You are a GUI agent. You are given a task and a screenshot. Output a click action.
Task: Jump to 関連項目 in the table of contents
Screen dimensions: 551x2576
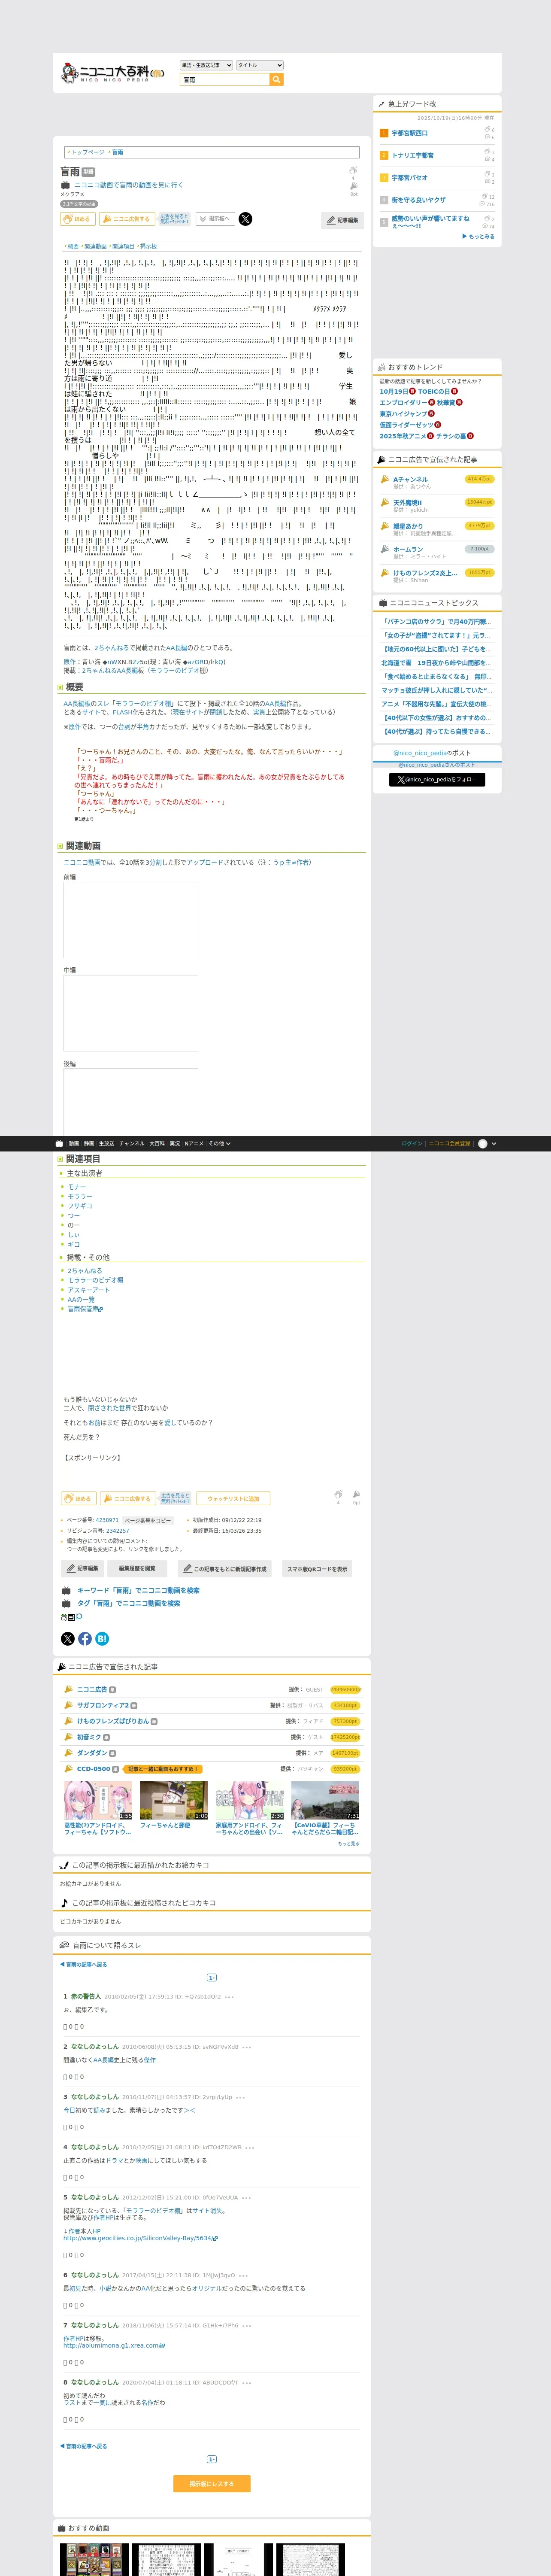tap(123, 246)
